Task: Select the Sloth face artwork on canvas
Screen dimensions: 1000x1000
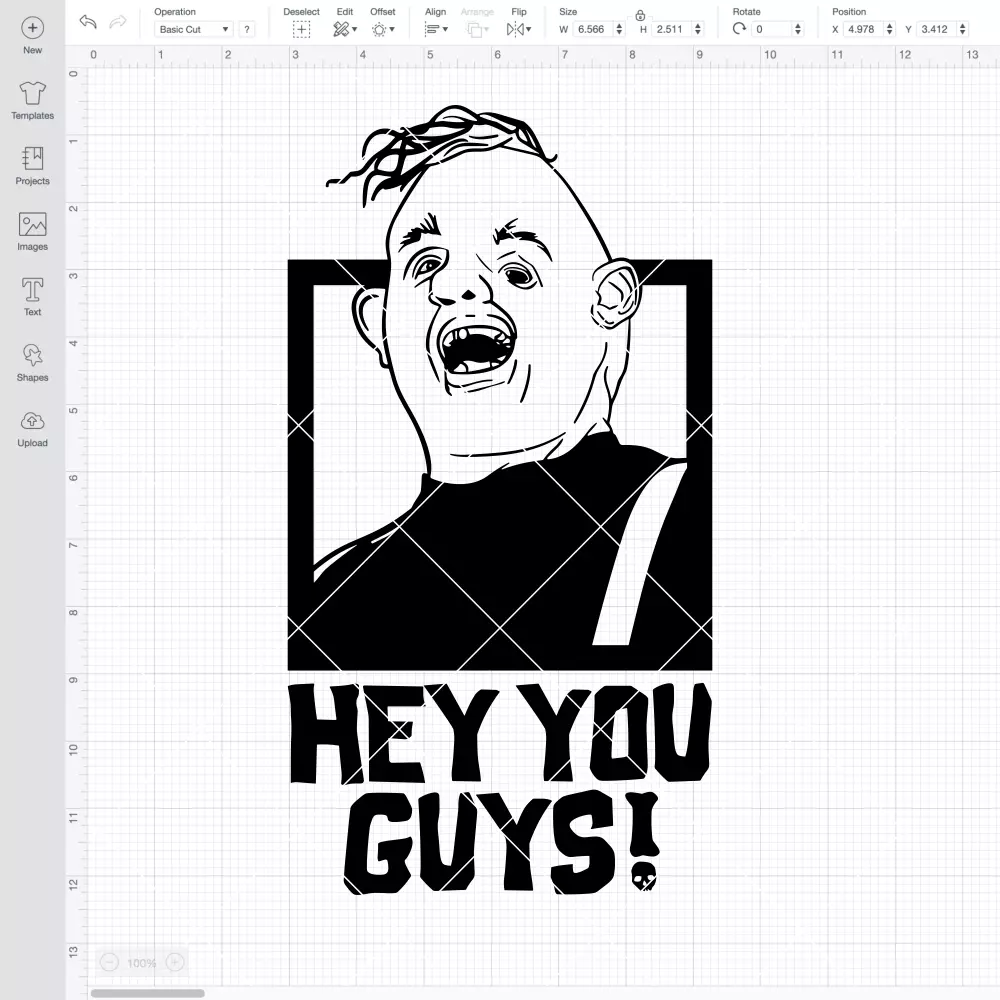Action: [x=500, y=387]
